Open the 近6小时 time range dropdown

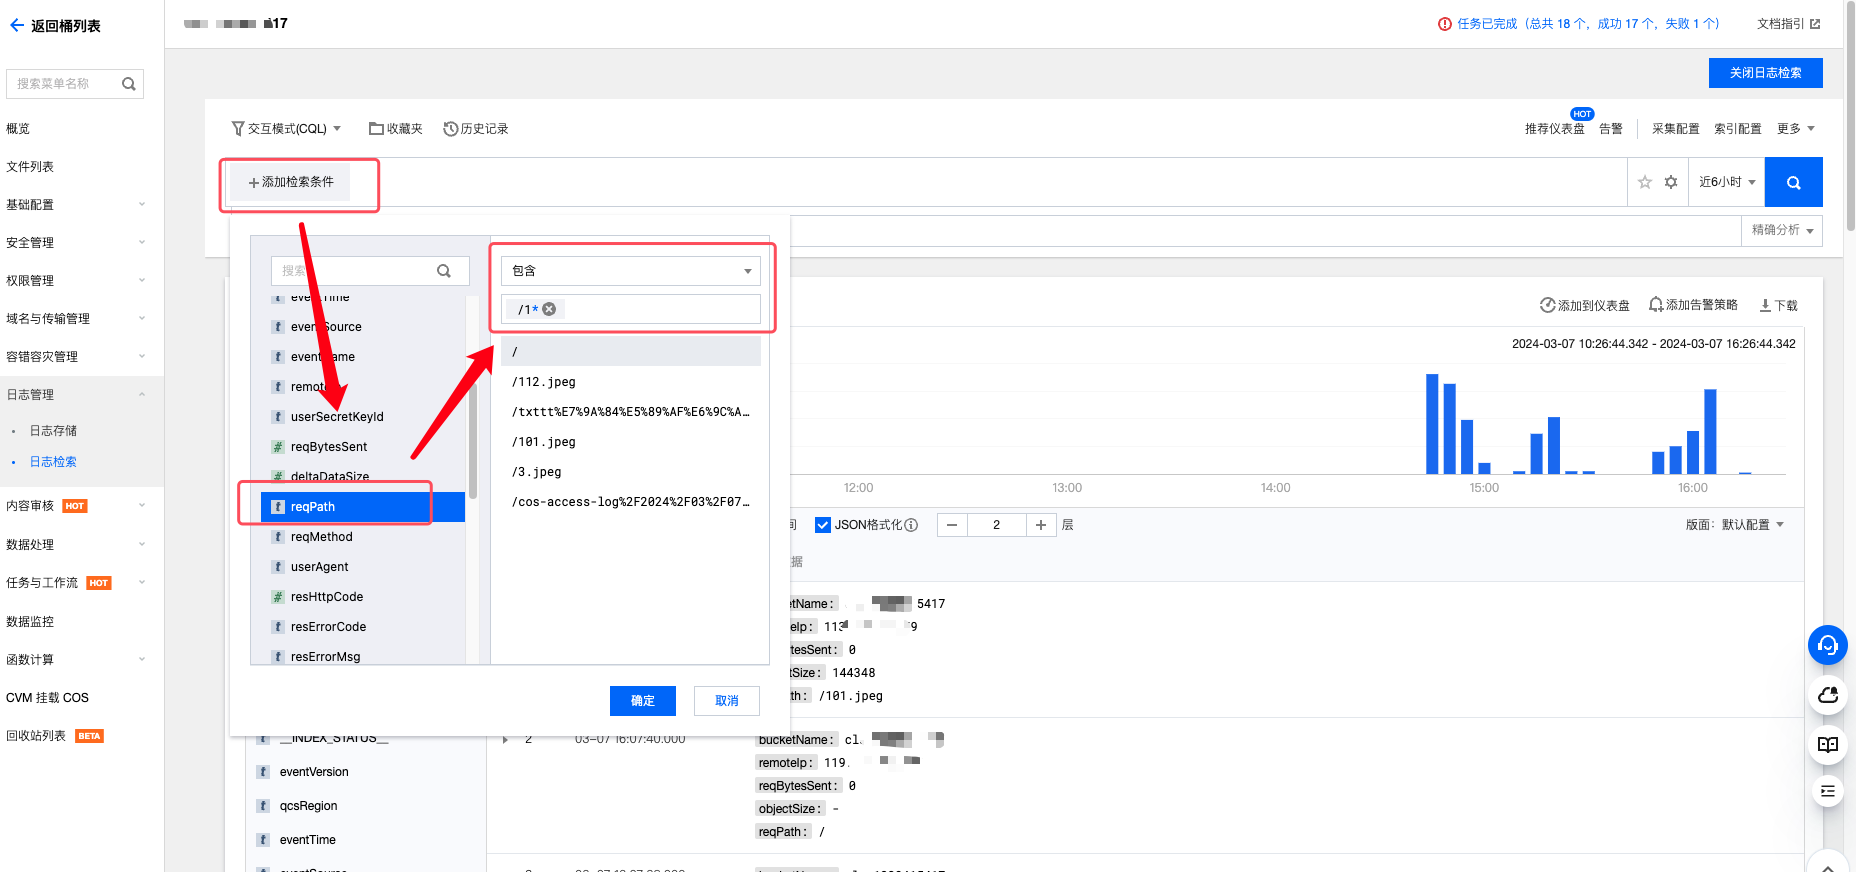pyautogui.click(x=1727, y=182)
